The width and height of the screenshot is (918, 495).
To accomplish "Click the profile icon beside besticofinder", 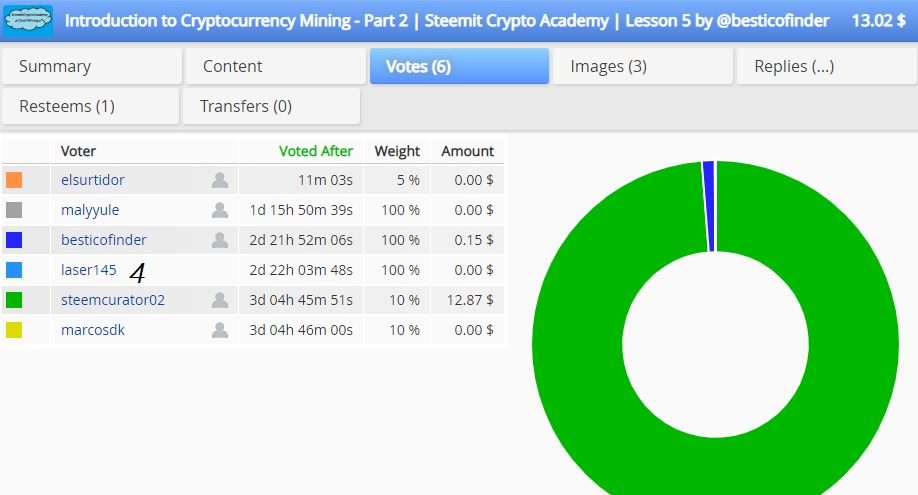I will pyautogui.click(x=220, y=240).
